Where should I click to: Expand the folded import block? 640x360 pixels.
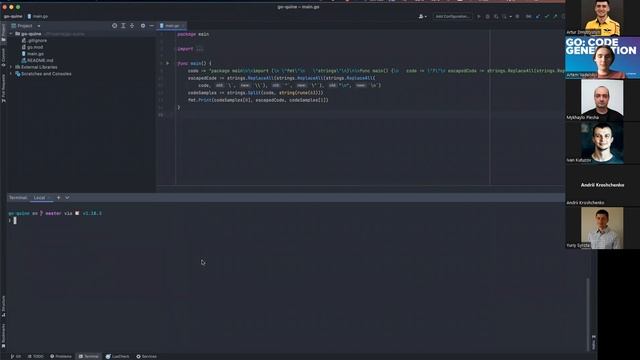[199, 49]
